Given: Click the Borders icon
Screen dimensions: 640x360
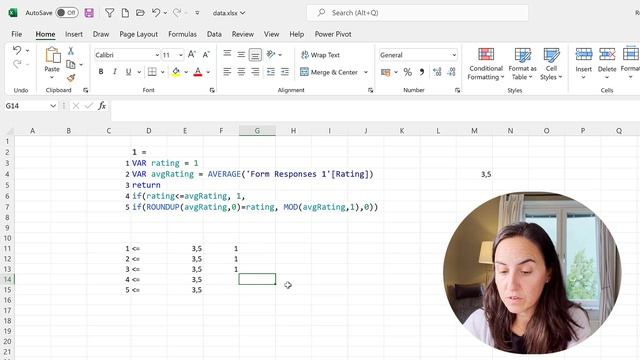Looking at the screenshot, I should click(x=152, y=72).
